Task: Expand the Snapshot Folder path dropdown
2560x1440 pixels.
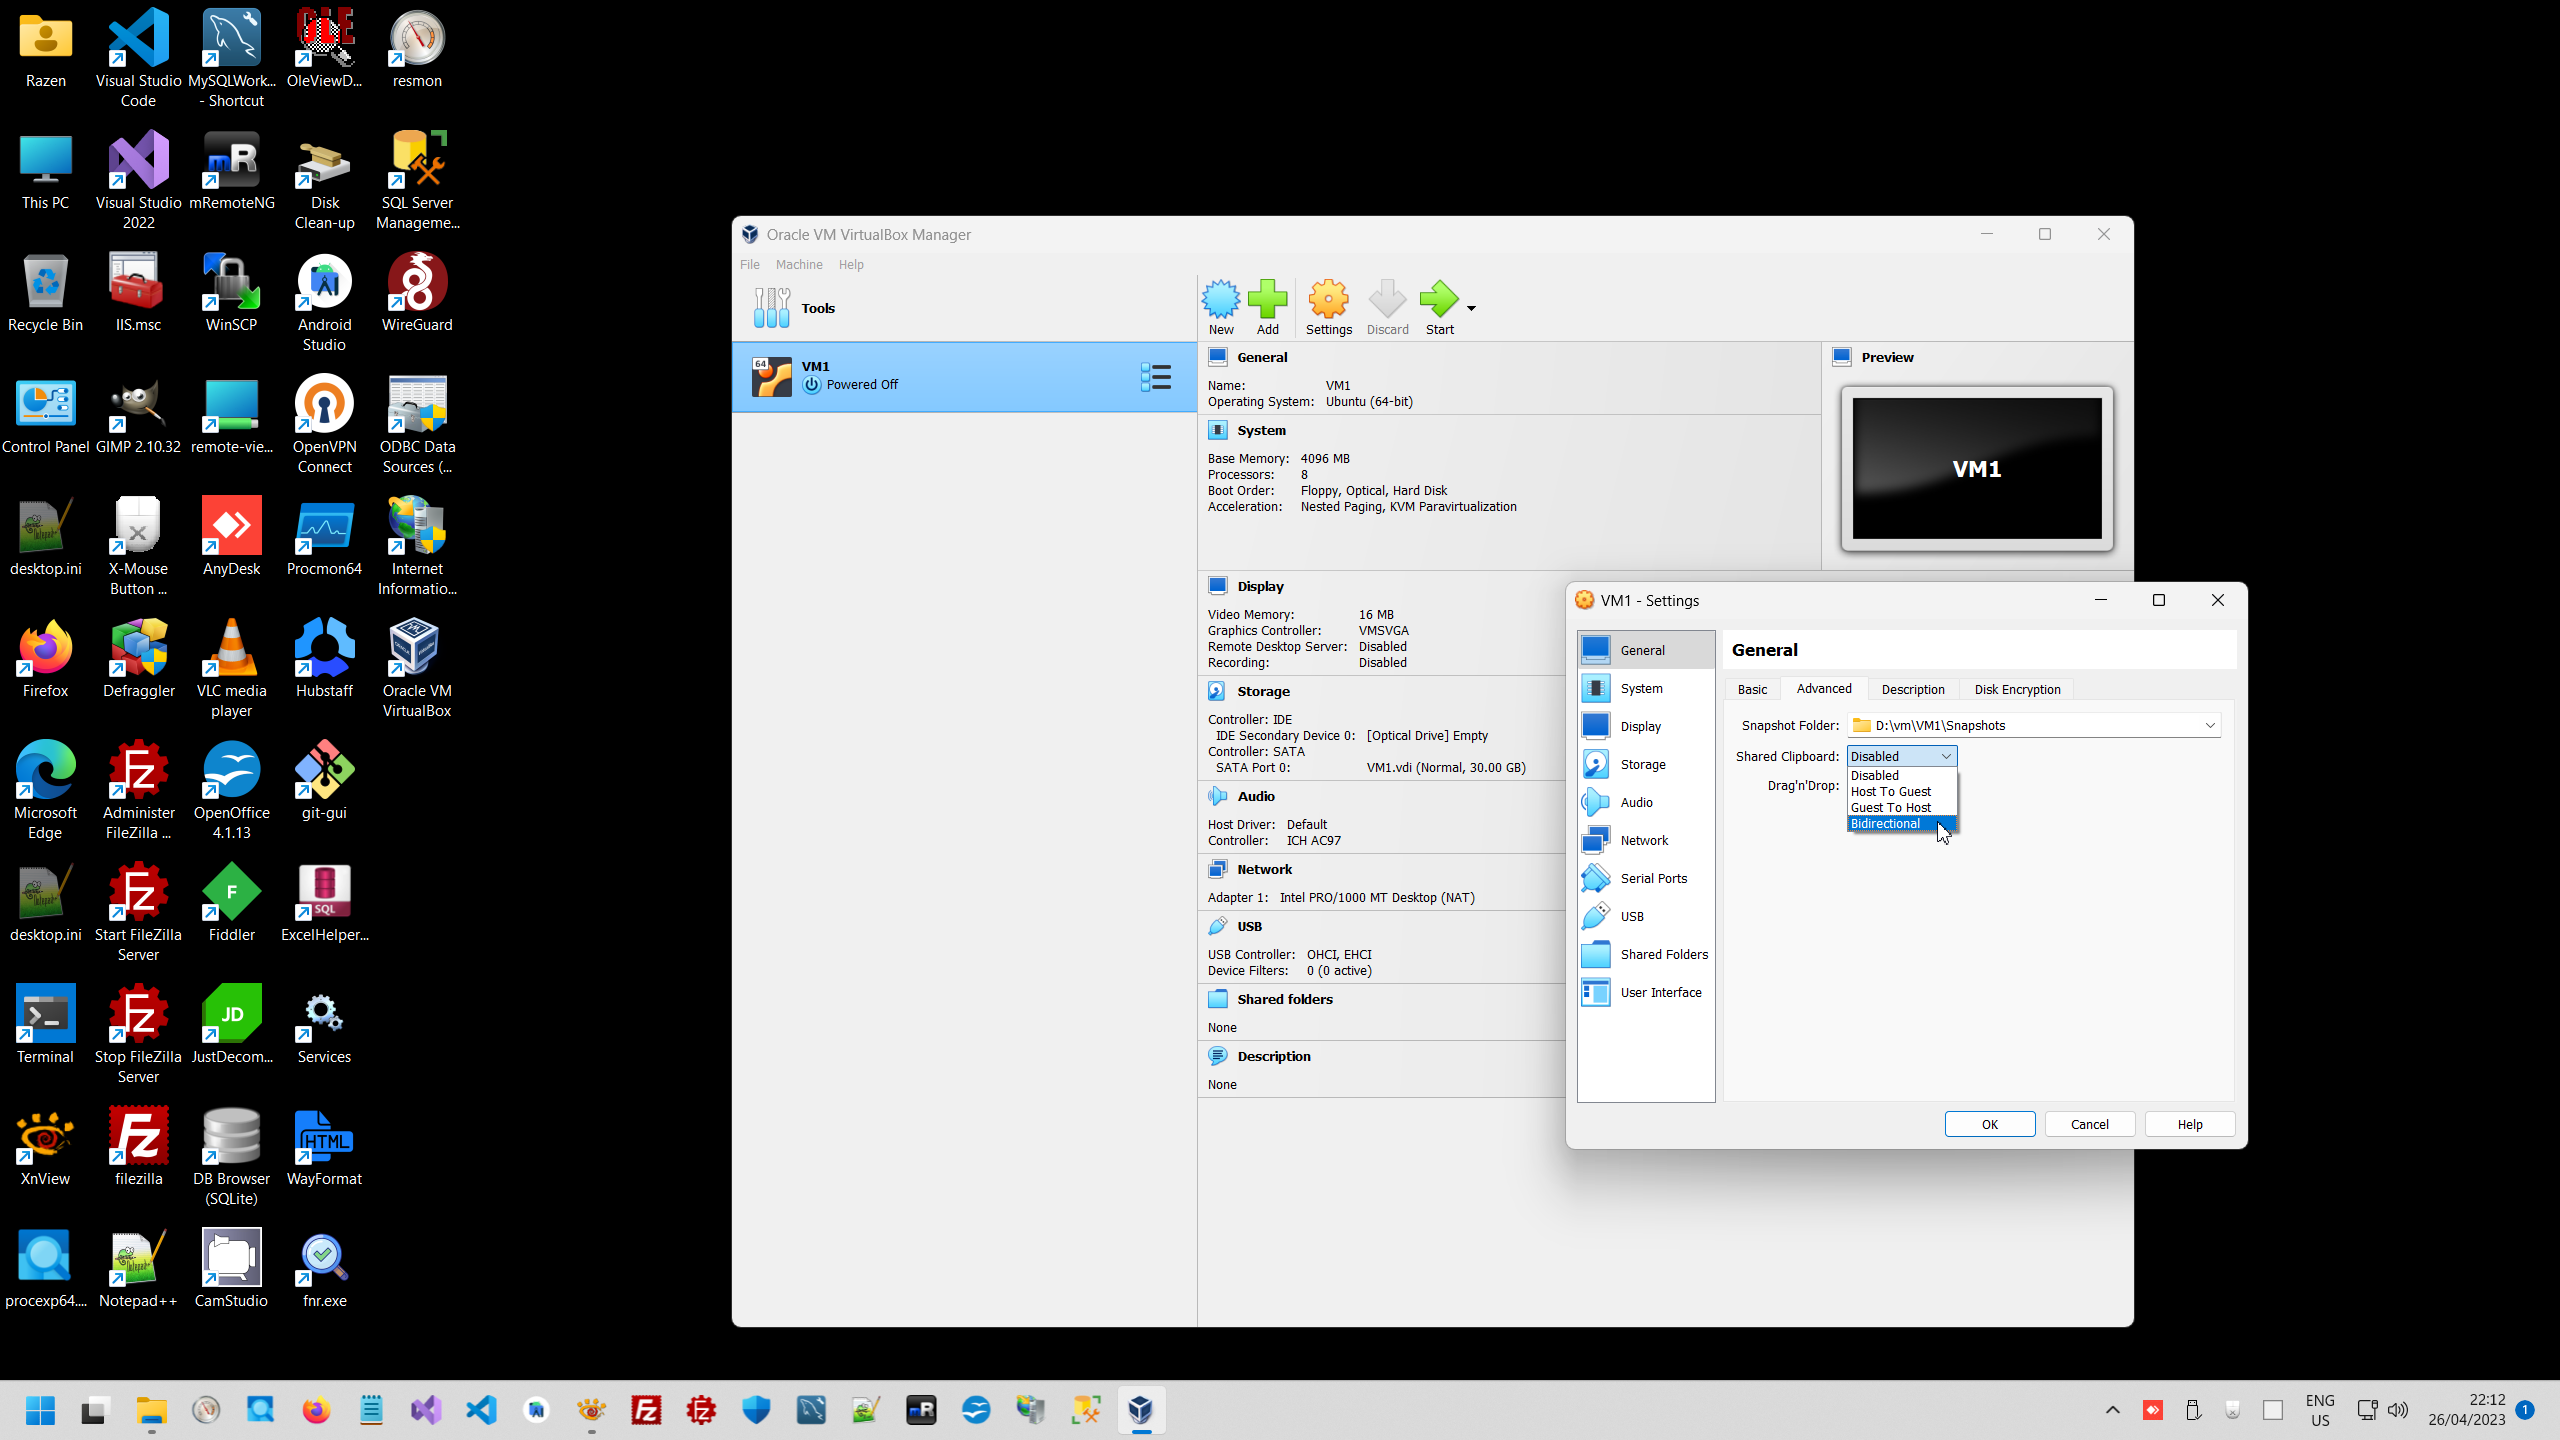Action: coord(2209,726)
